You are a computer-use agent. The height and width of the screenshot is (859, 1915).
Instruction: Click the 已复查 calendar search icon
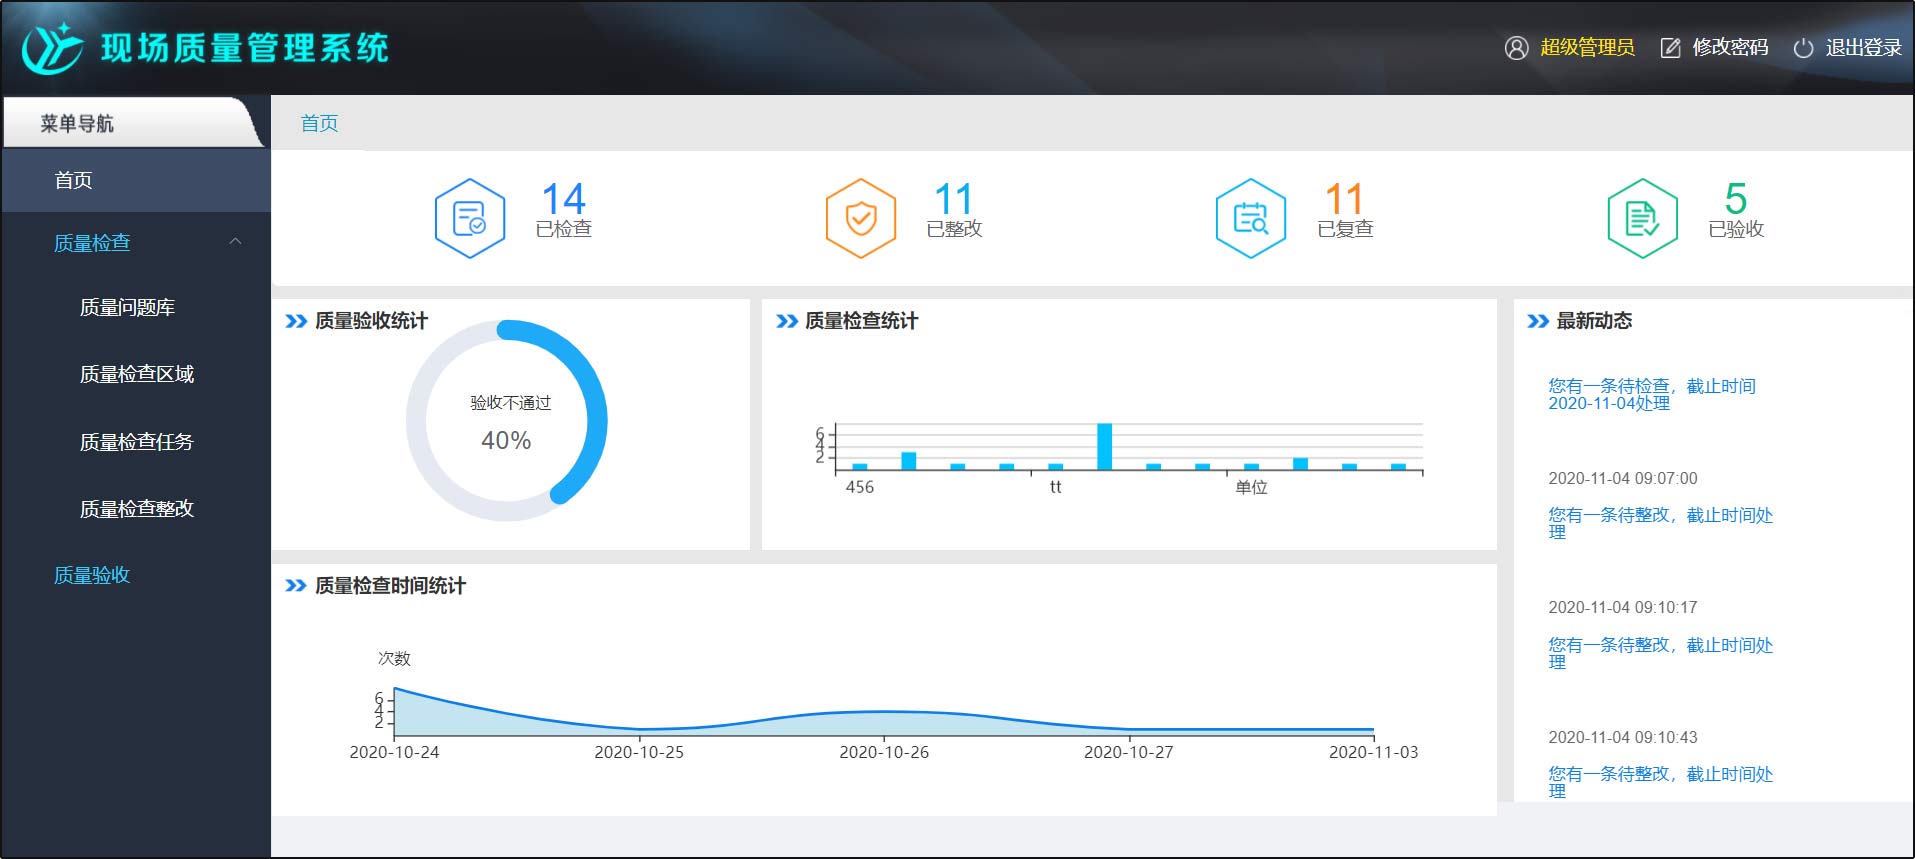tap(1251, 218)
